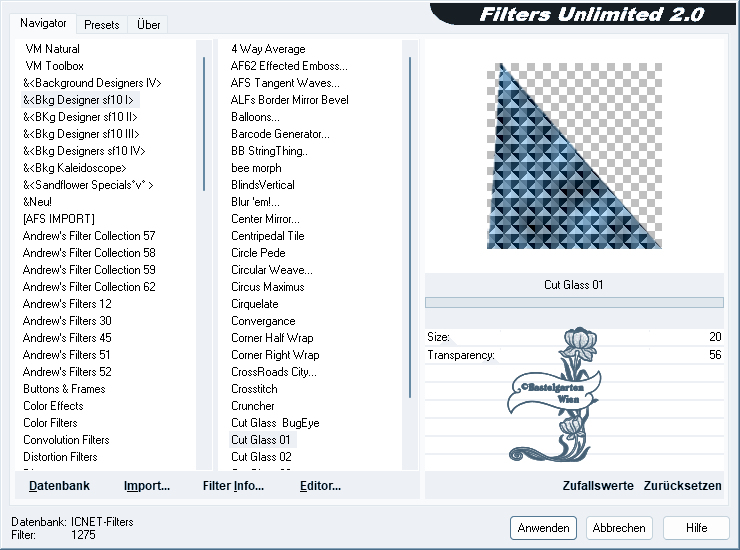Click Zurücksetzen to reset values
740x550 pixels.
682,486
